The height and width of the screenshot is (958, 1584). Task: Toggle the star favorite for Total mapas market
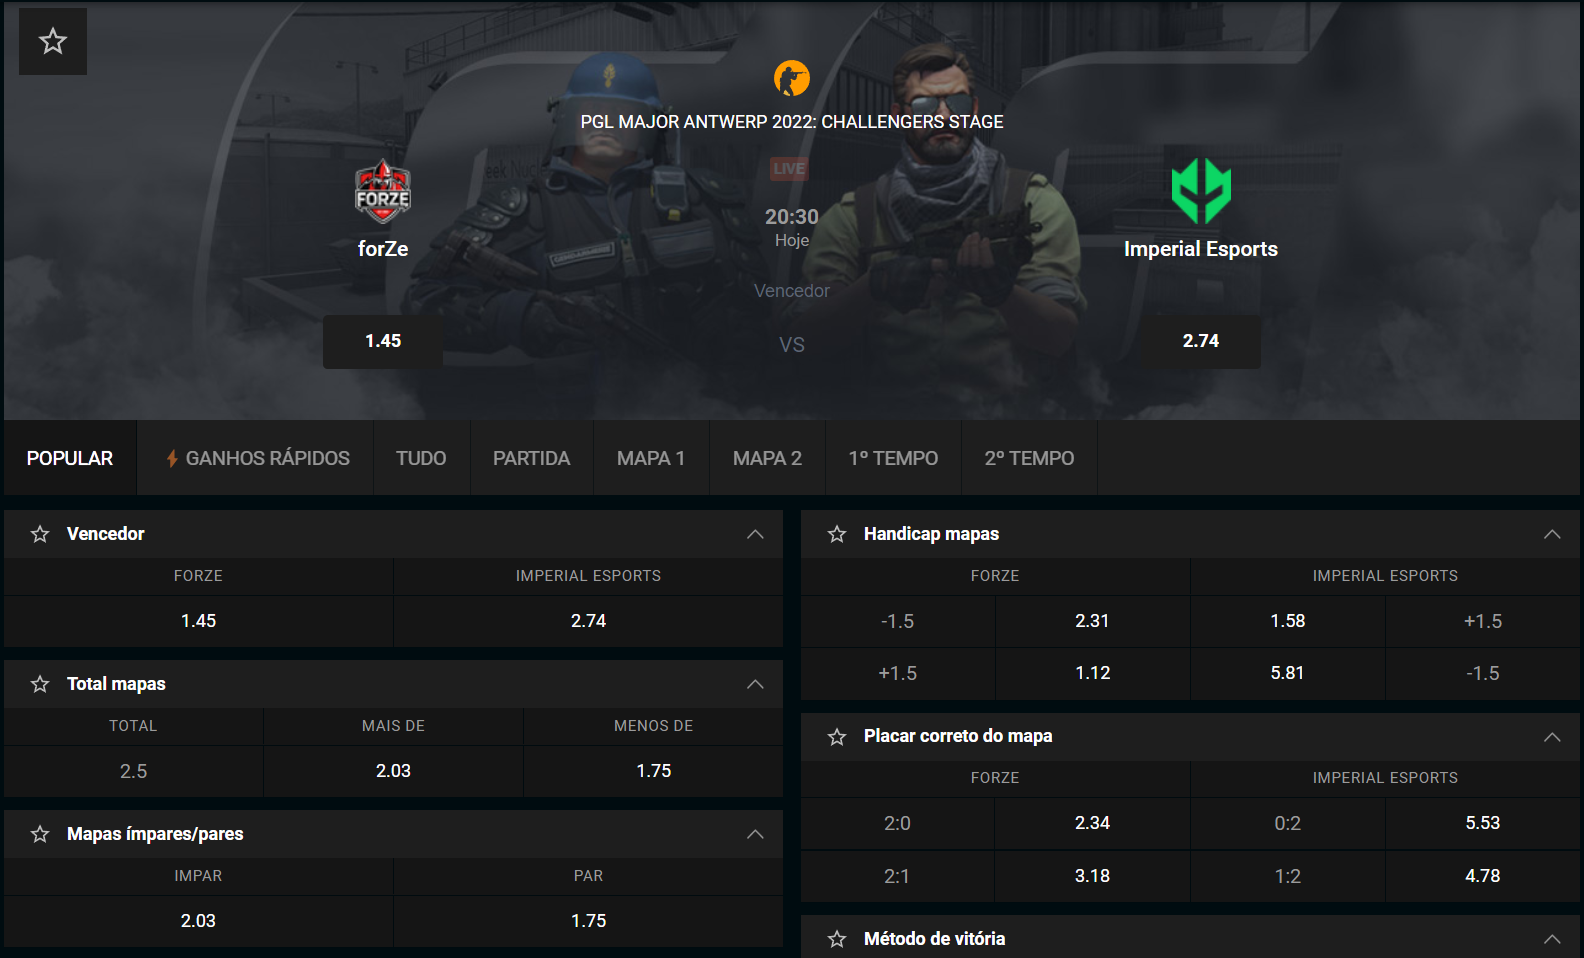point(40,684)
